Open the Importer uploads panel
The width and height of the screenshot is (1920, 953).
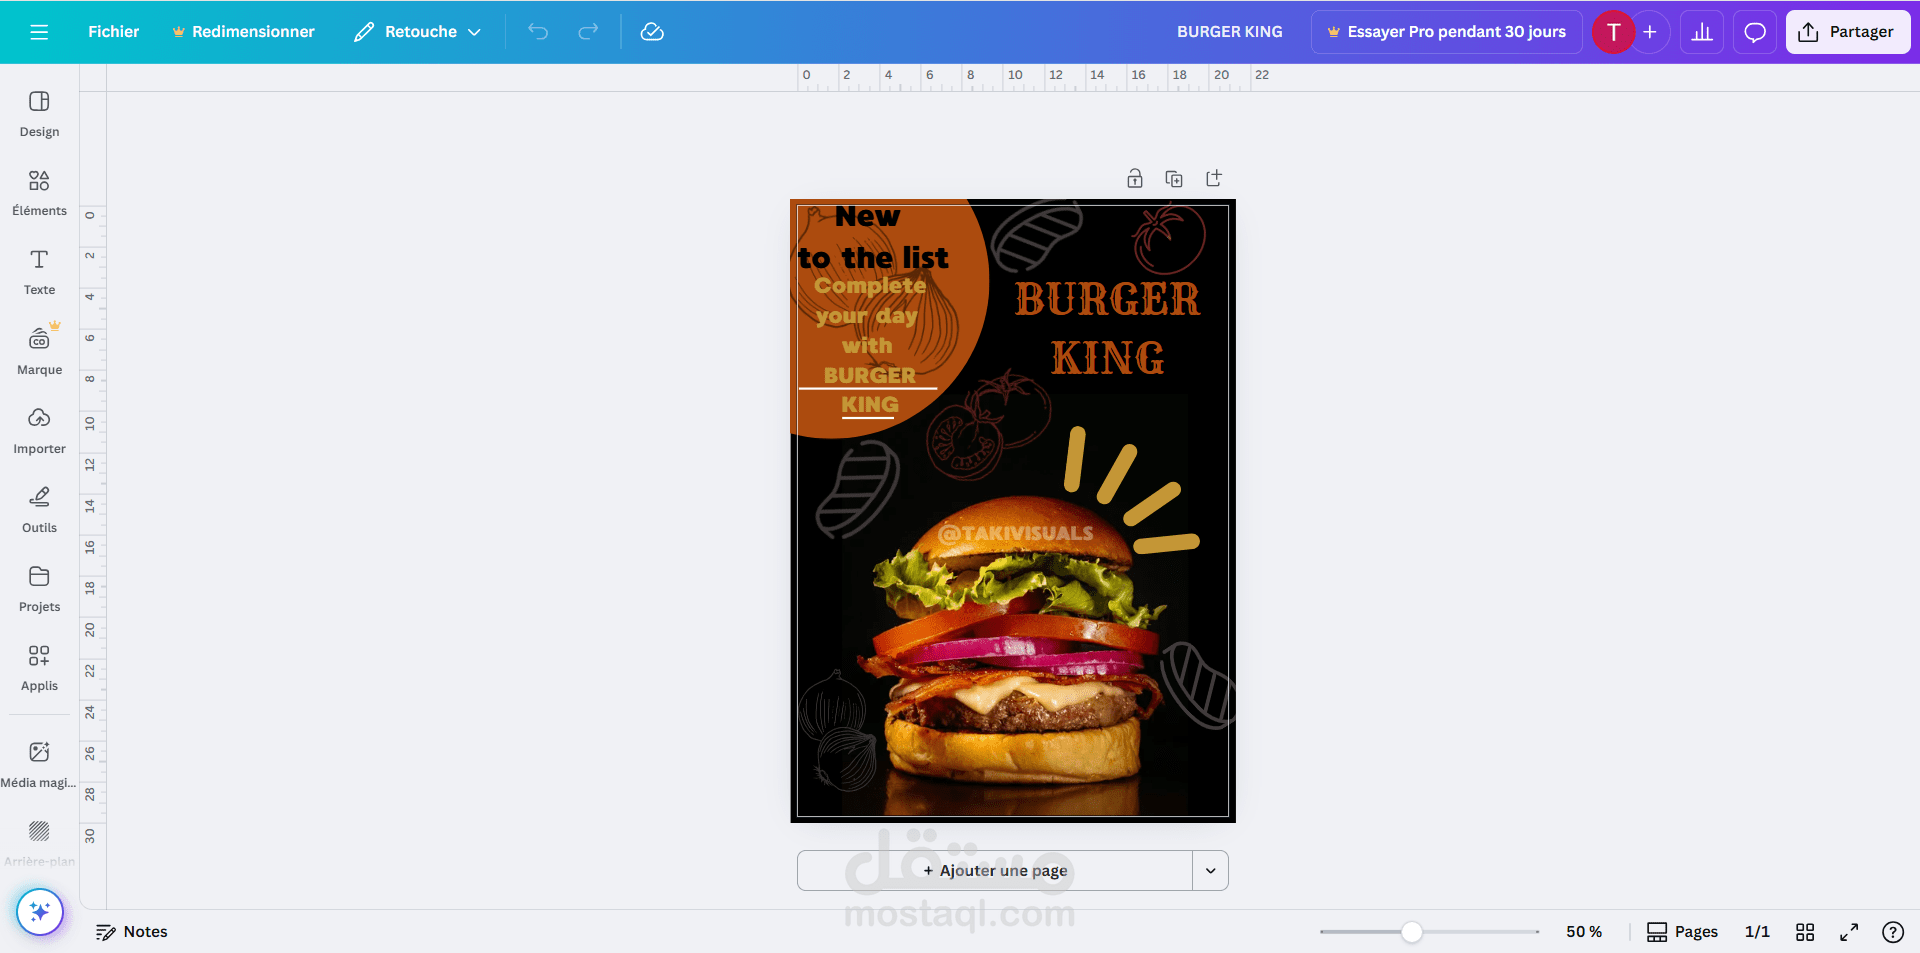[39, 431]
